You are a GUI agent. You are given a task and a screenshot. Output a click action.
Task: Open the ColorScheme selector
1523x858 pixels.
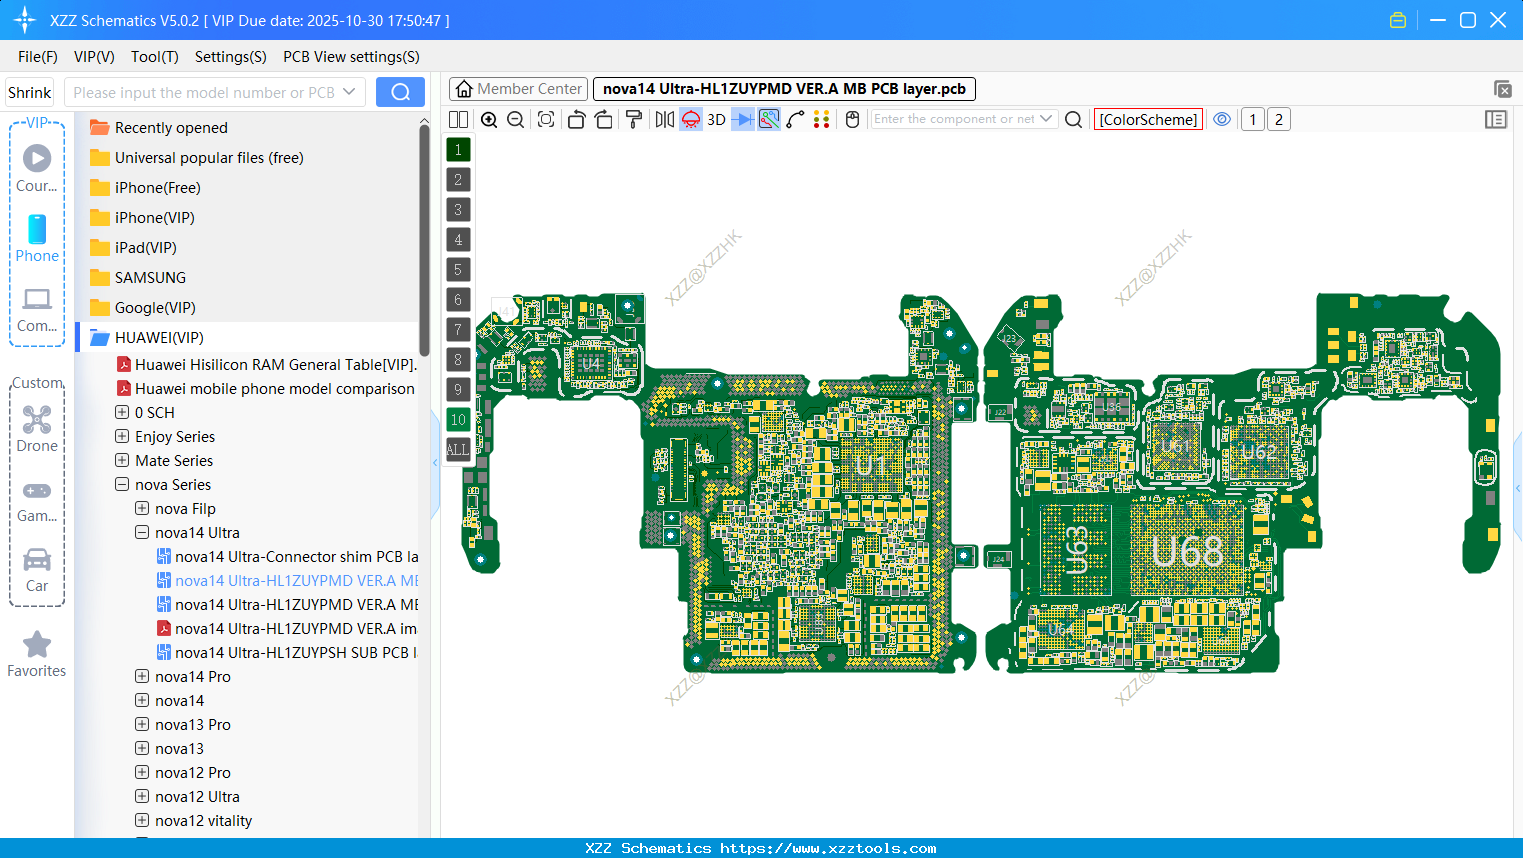pyautogui.click(x=1148, y=119)
